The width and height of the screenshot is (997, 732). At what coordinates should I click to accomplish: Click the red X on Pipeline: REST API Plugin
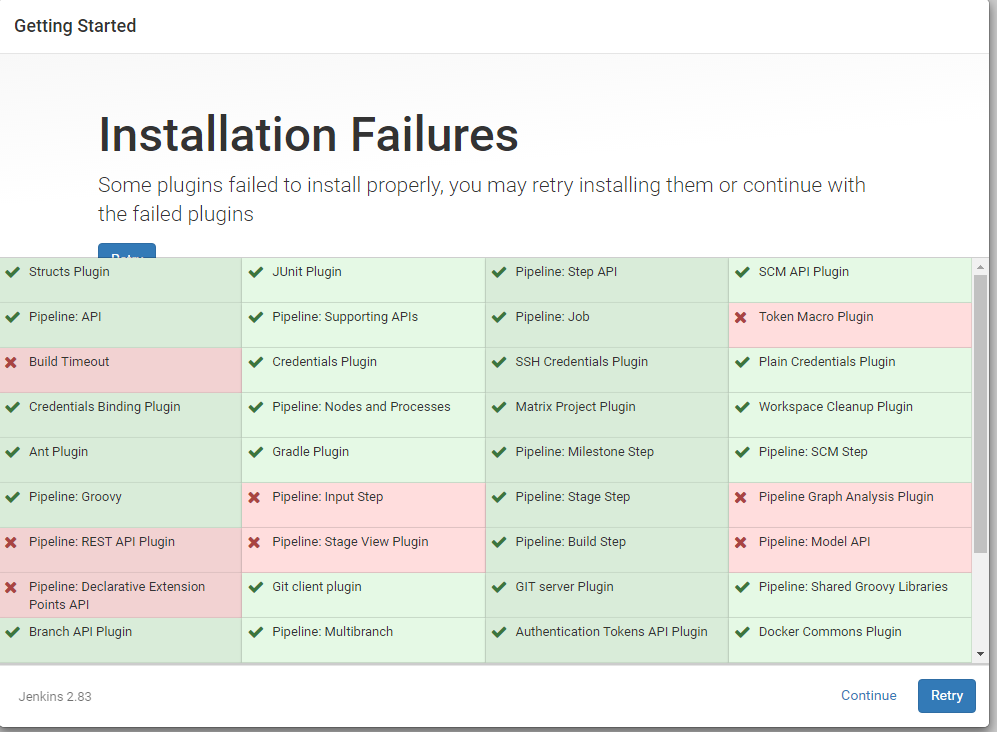pos(13,542)
